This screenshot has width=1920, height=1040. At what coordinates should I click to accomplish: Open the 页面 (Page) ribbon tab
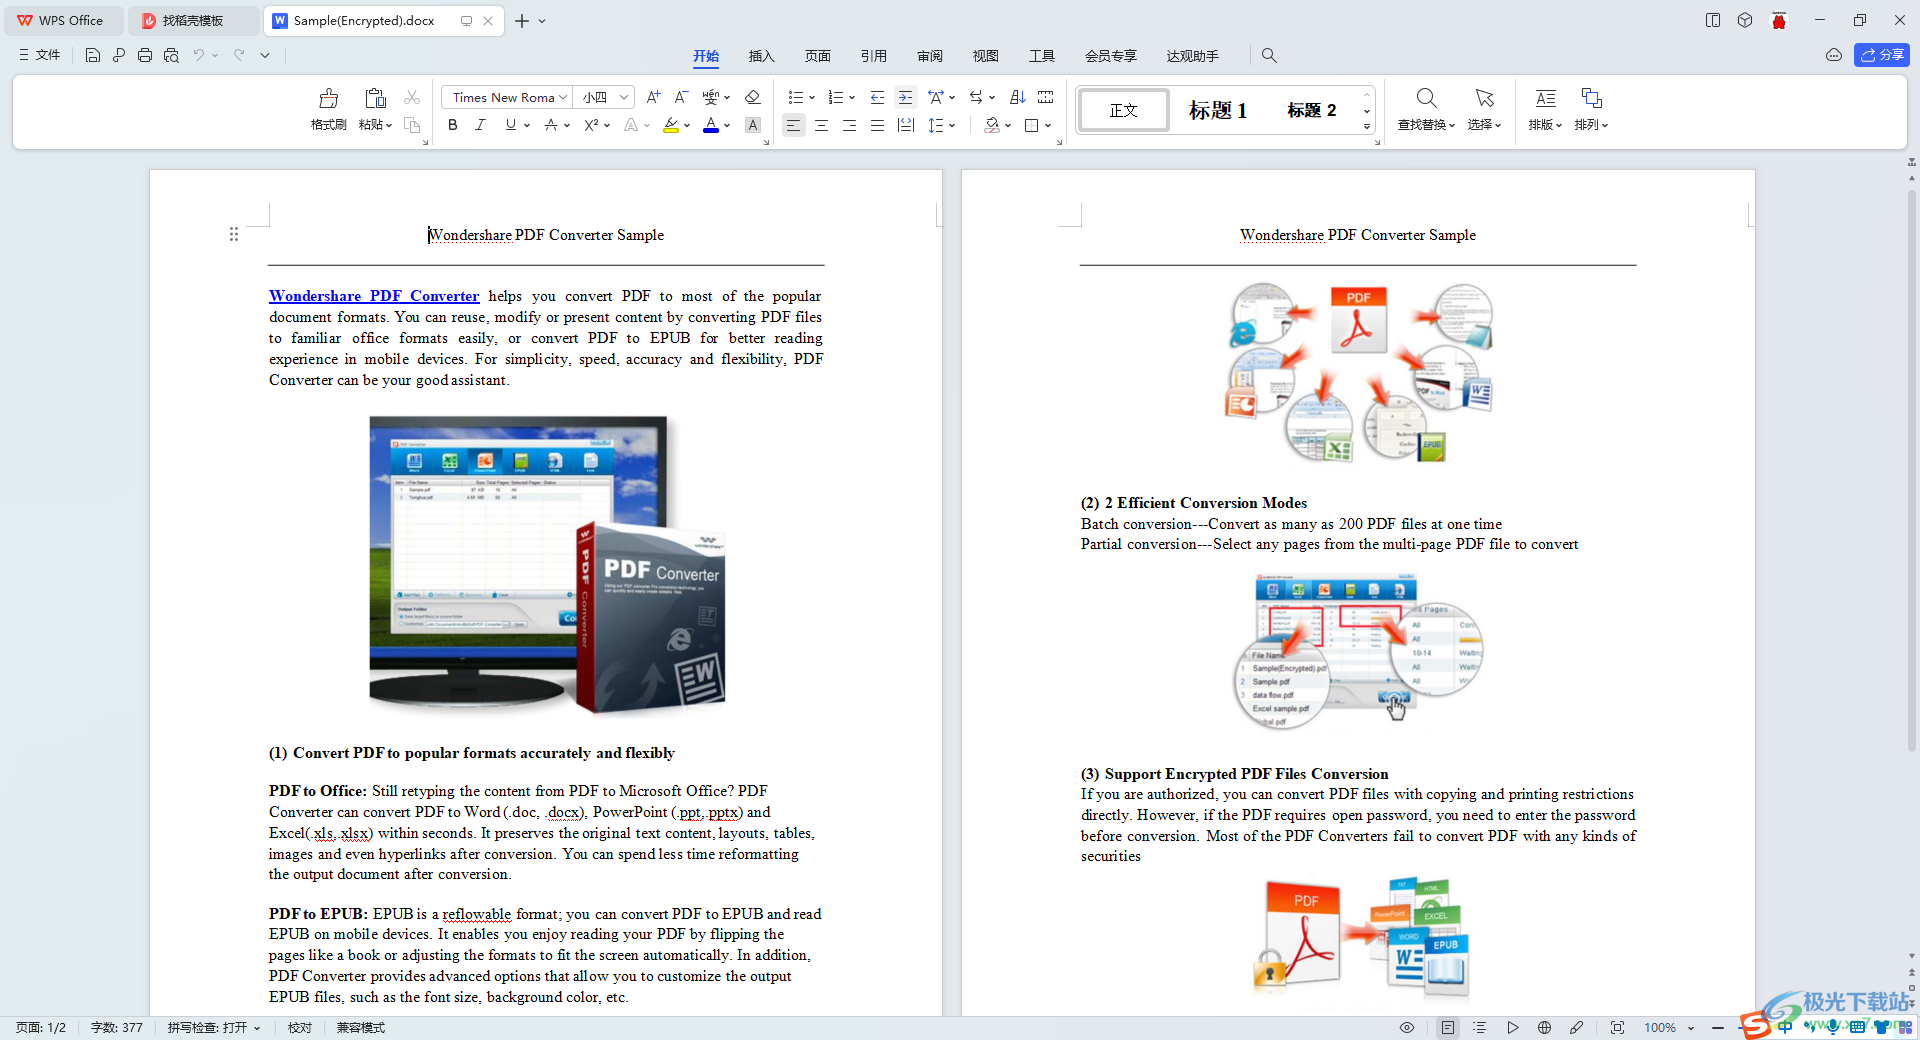pyautogui.click(x=818, y=56)
